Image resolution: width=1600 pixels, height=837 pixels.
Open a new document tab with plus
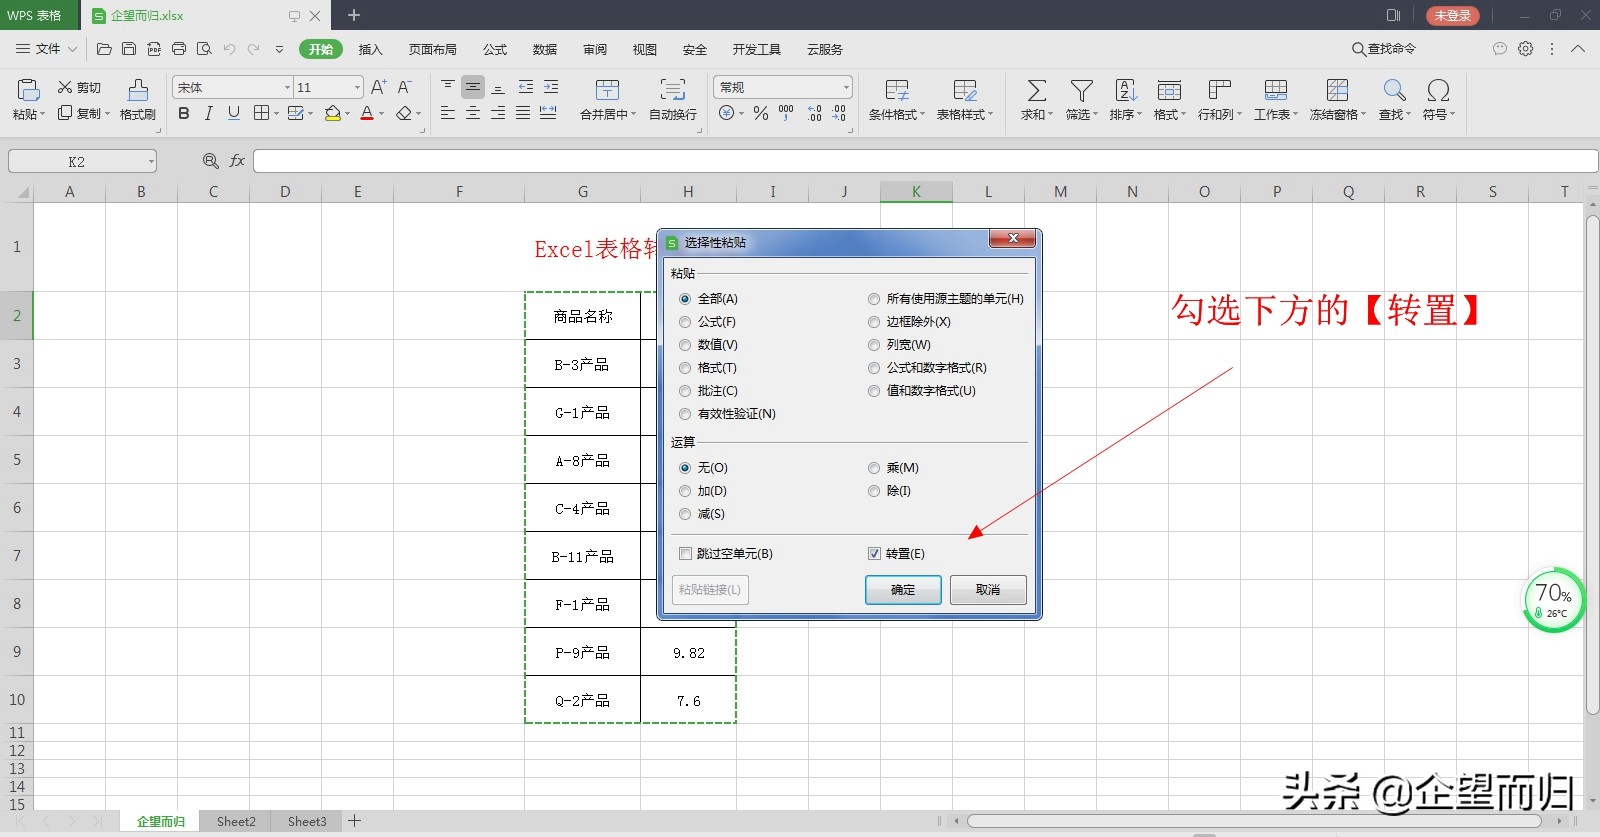tap(354, 15)
